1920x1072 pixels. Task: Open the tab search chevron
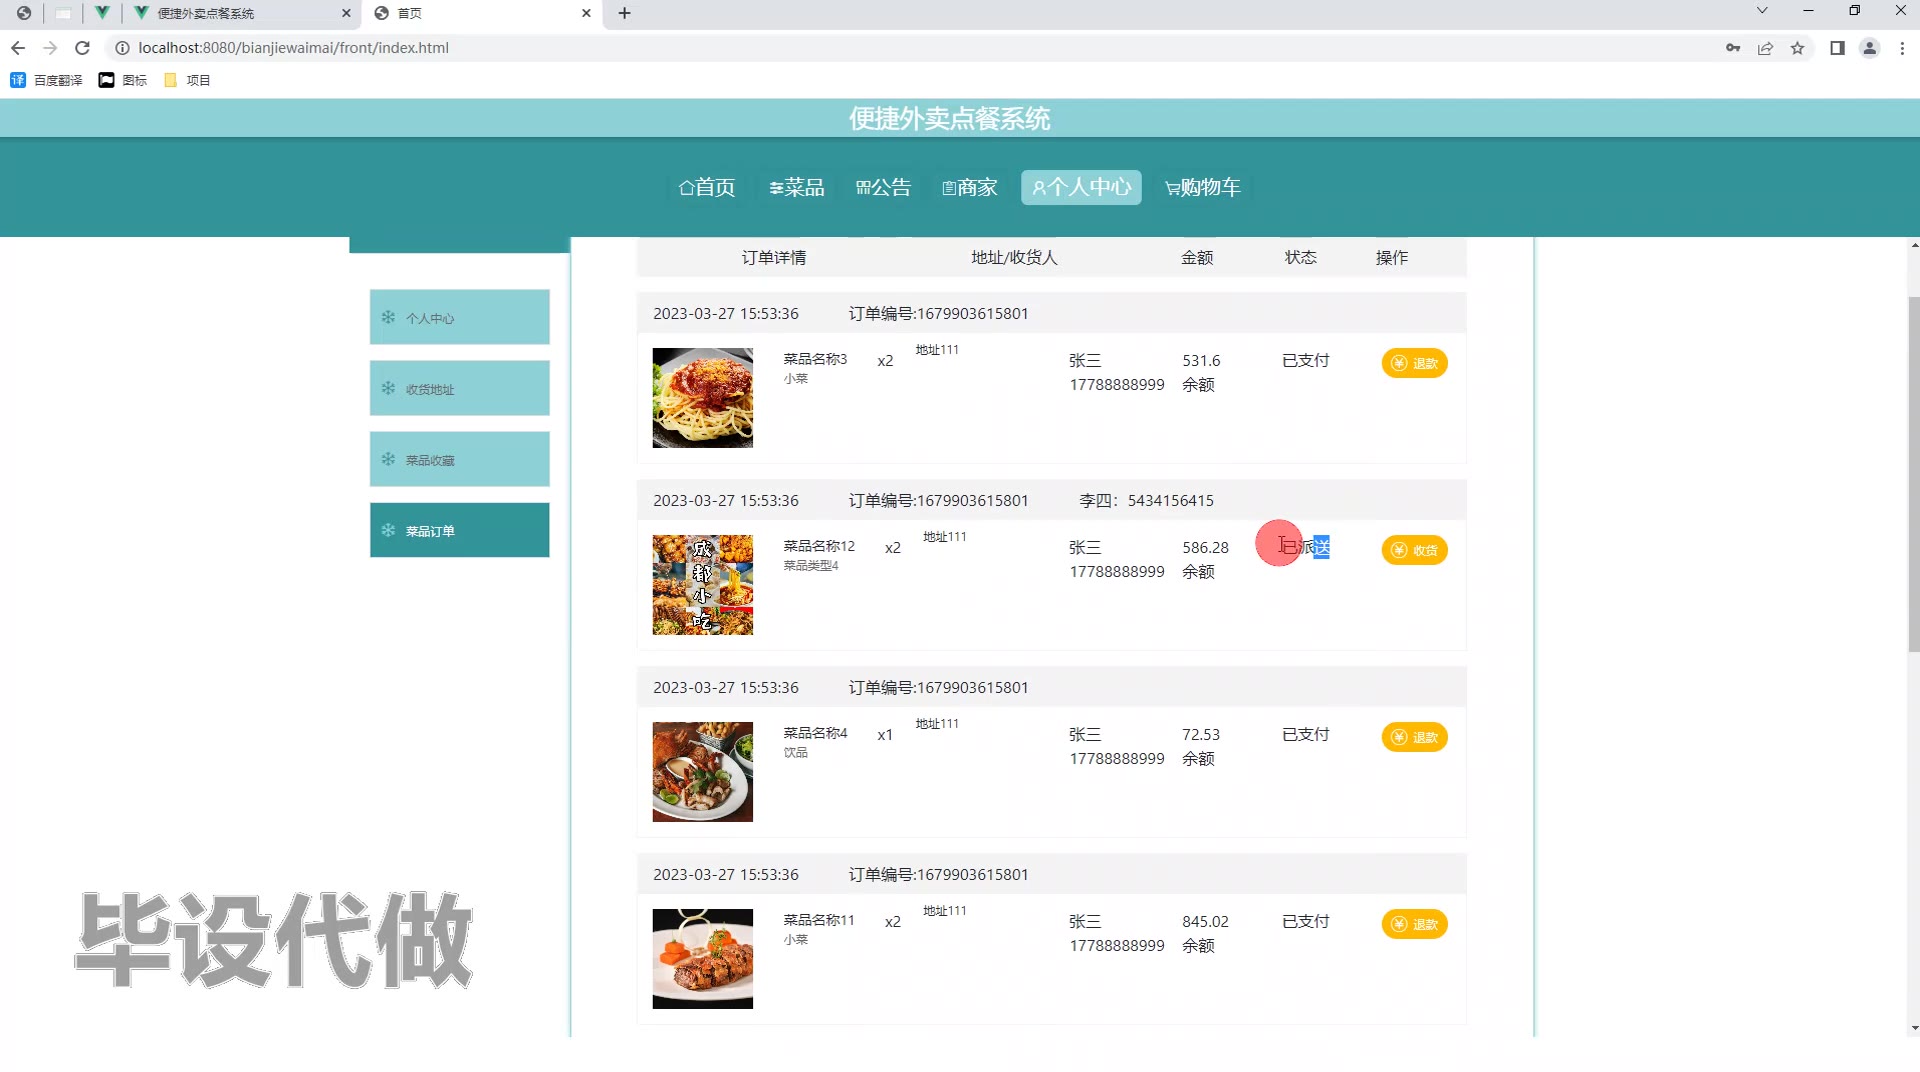pyautogui.click(x=1762, y=11)
